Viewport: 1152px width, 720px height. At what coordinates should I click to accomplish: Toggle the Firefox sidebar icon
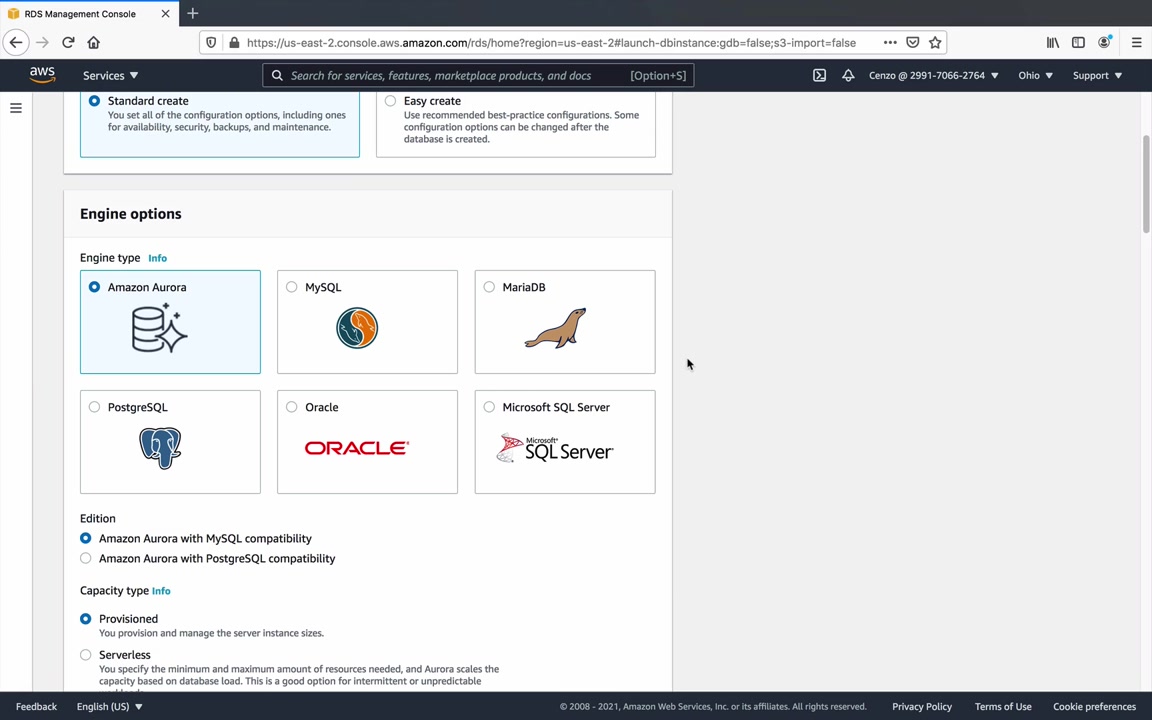click(1078, 43)
